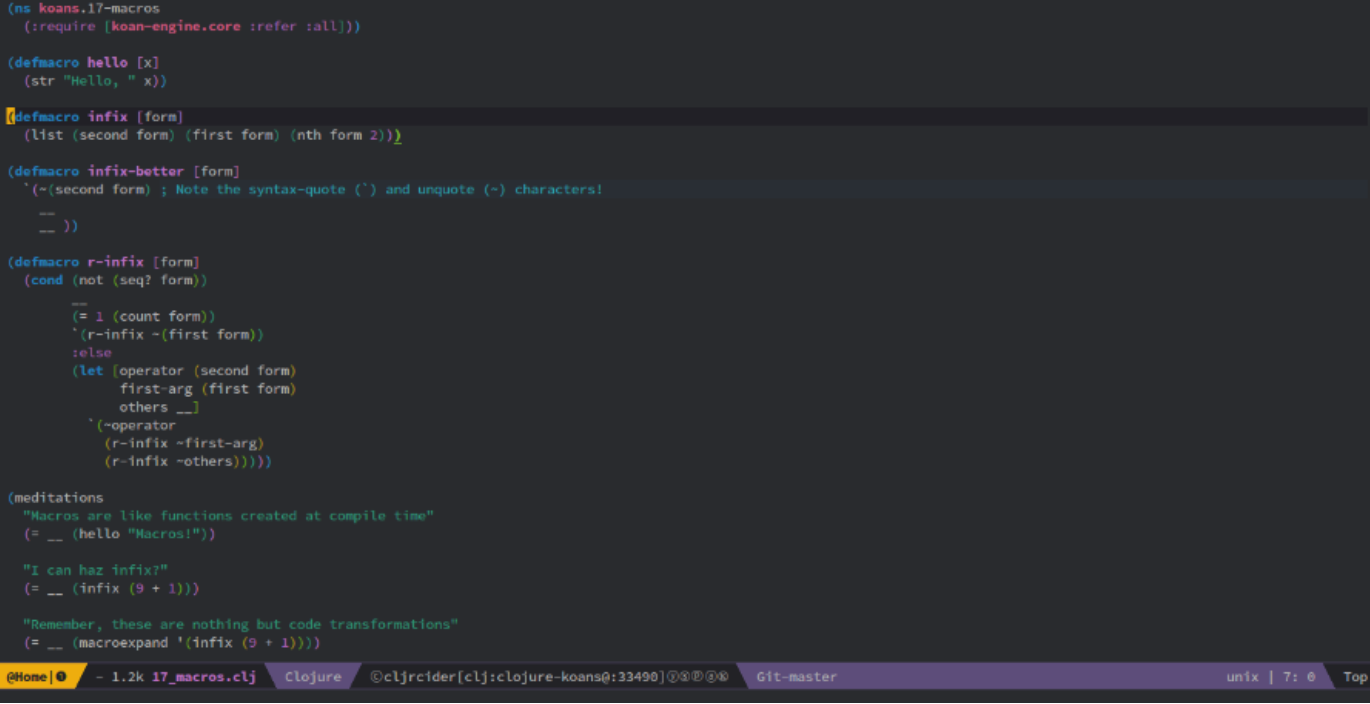This screenshot has height=704, width=1370.
Task: Click (count form) expression
Action: 160,316
